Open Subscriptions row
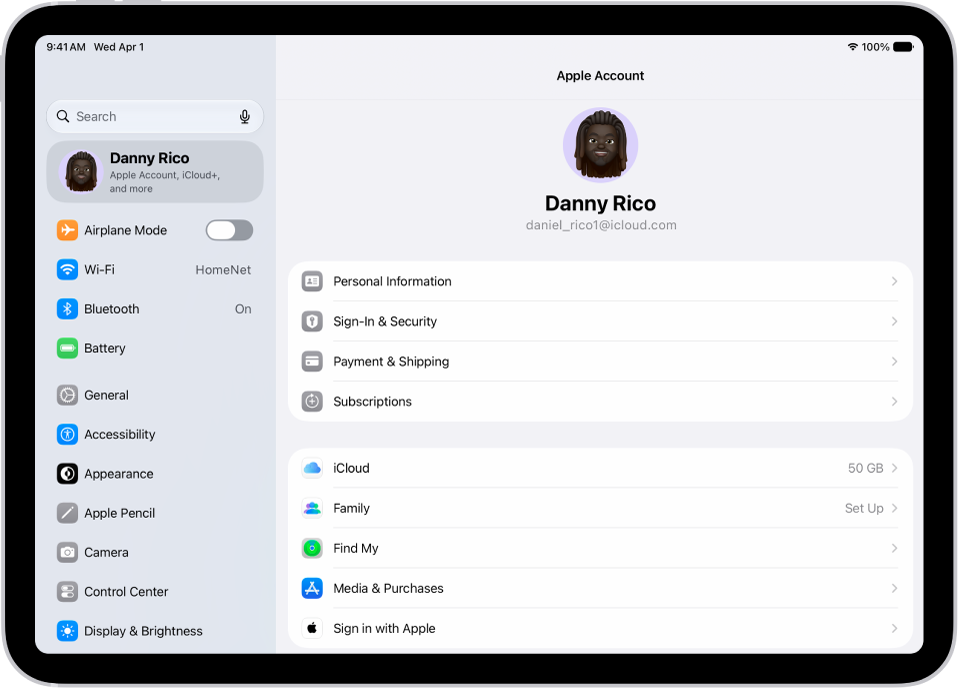 click(x=600, y=402)
